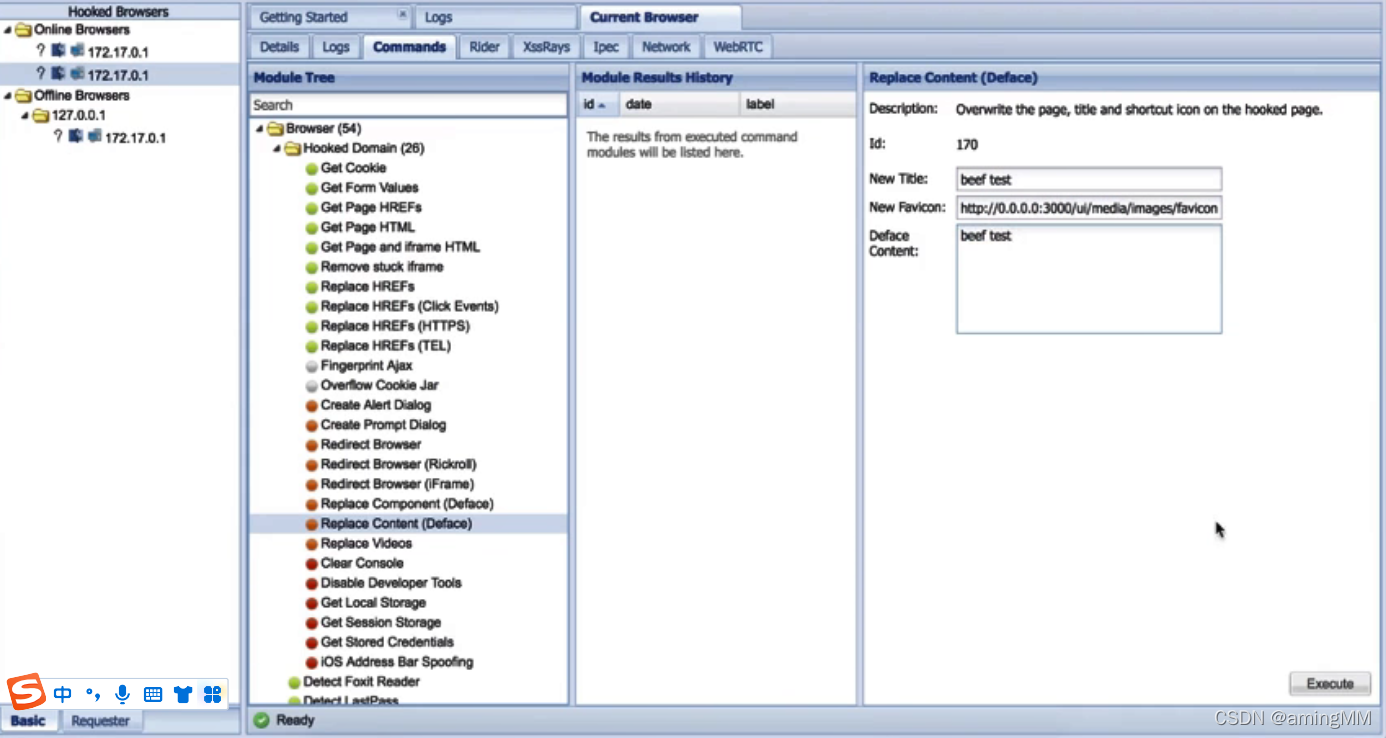The width and height of the screenshot is (1386, 738).
Task: Collapse the Browser (54) module node
Action: (261, 129)
